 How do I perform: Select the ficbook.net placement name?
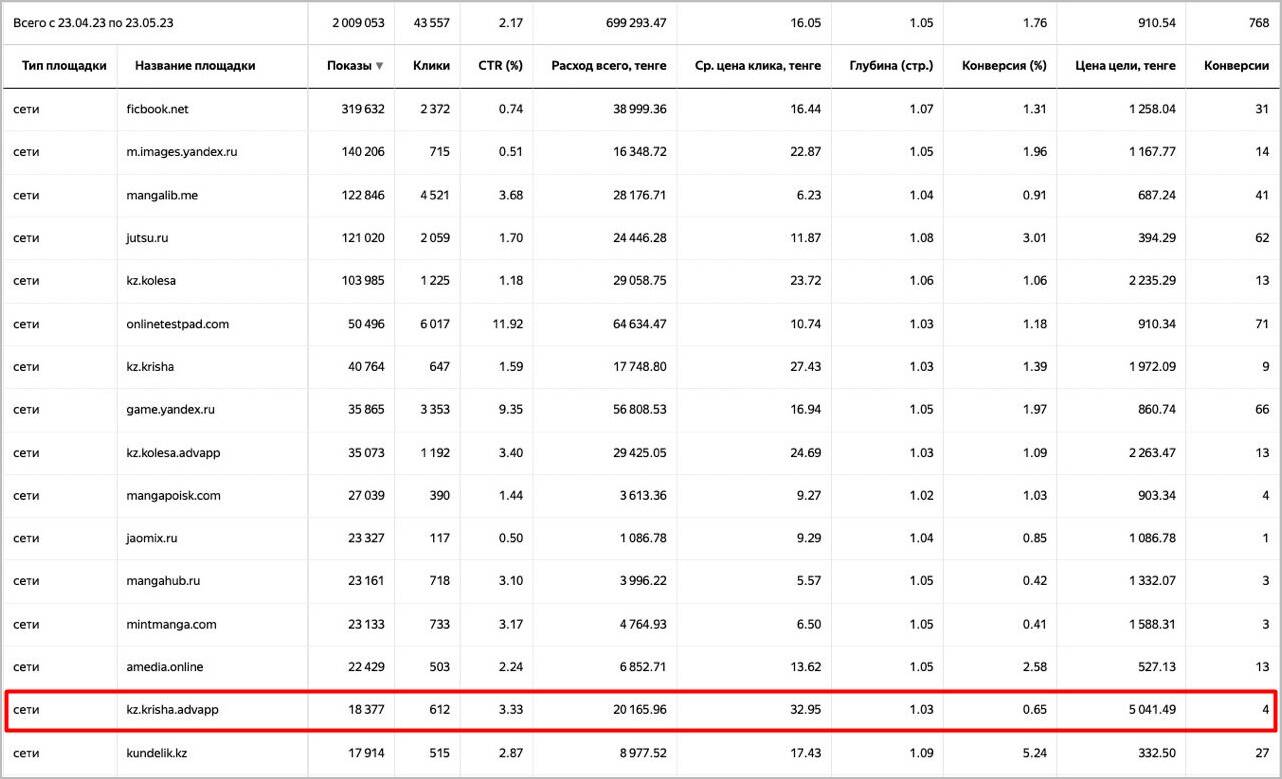click(158, 109)
